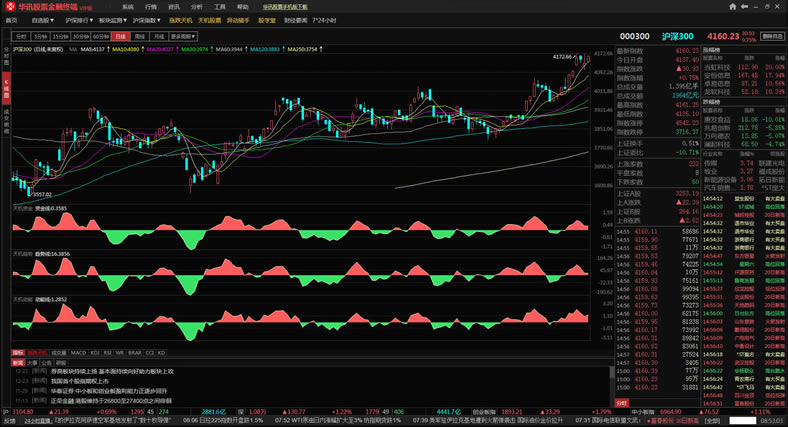Click the up arrow beside MA5
Image resolution: width=788 pixels, height=427 pixels.
click(107, 48)
